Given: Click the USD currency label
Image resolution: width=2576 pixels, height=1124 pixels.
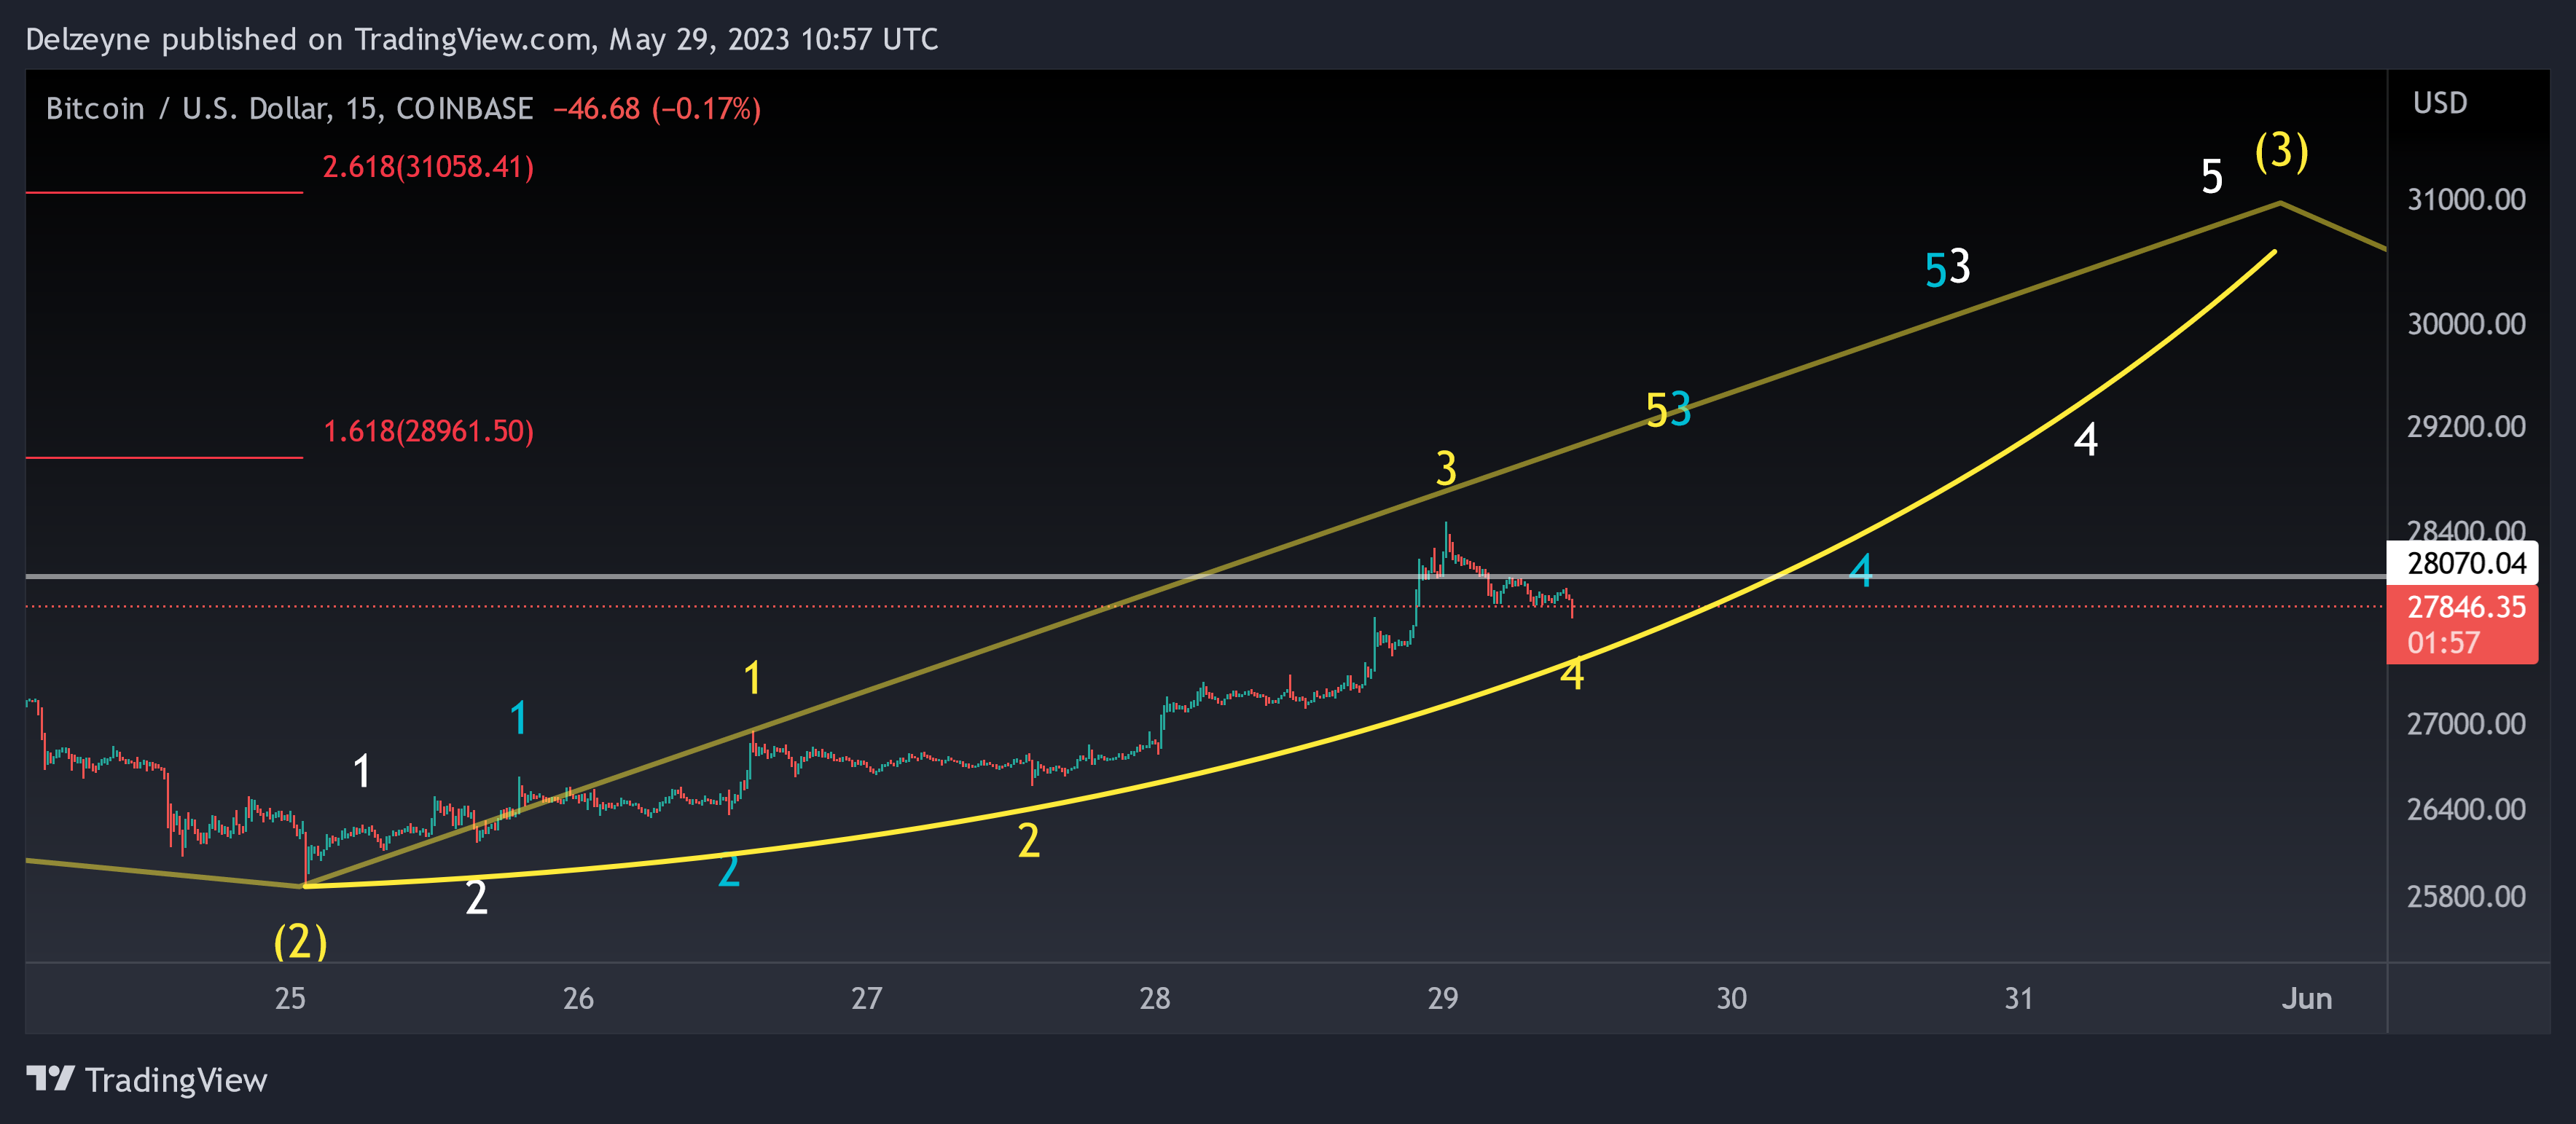Looking at the screenshot, I should pos(2440,103).
